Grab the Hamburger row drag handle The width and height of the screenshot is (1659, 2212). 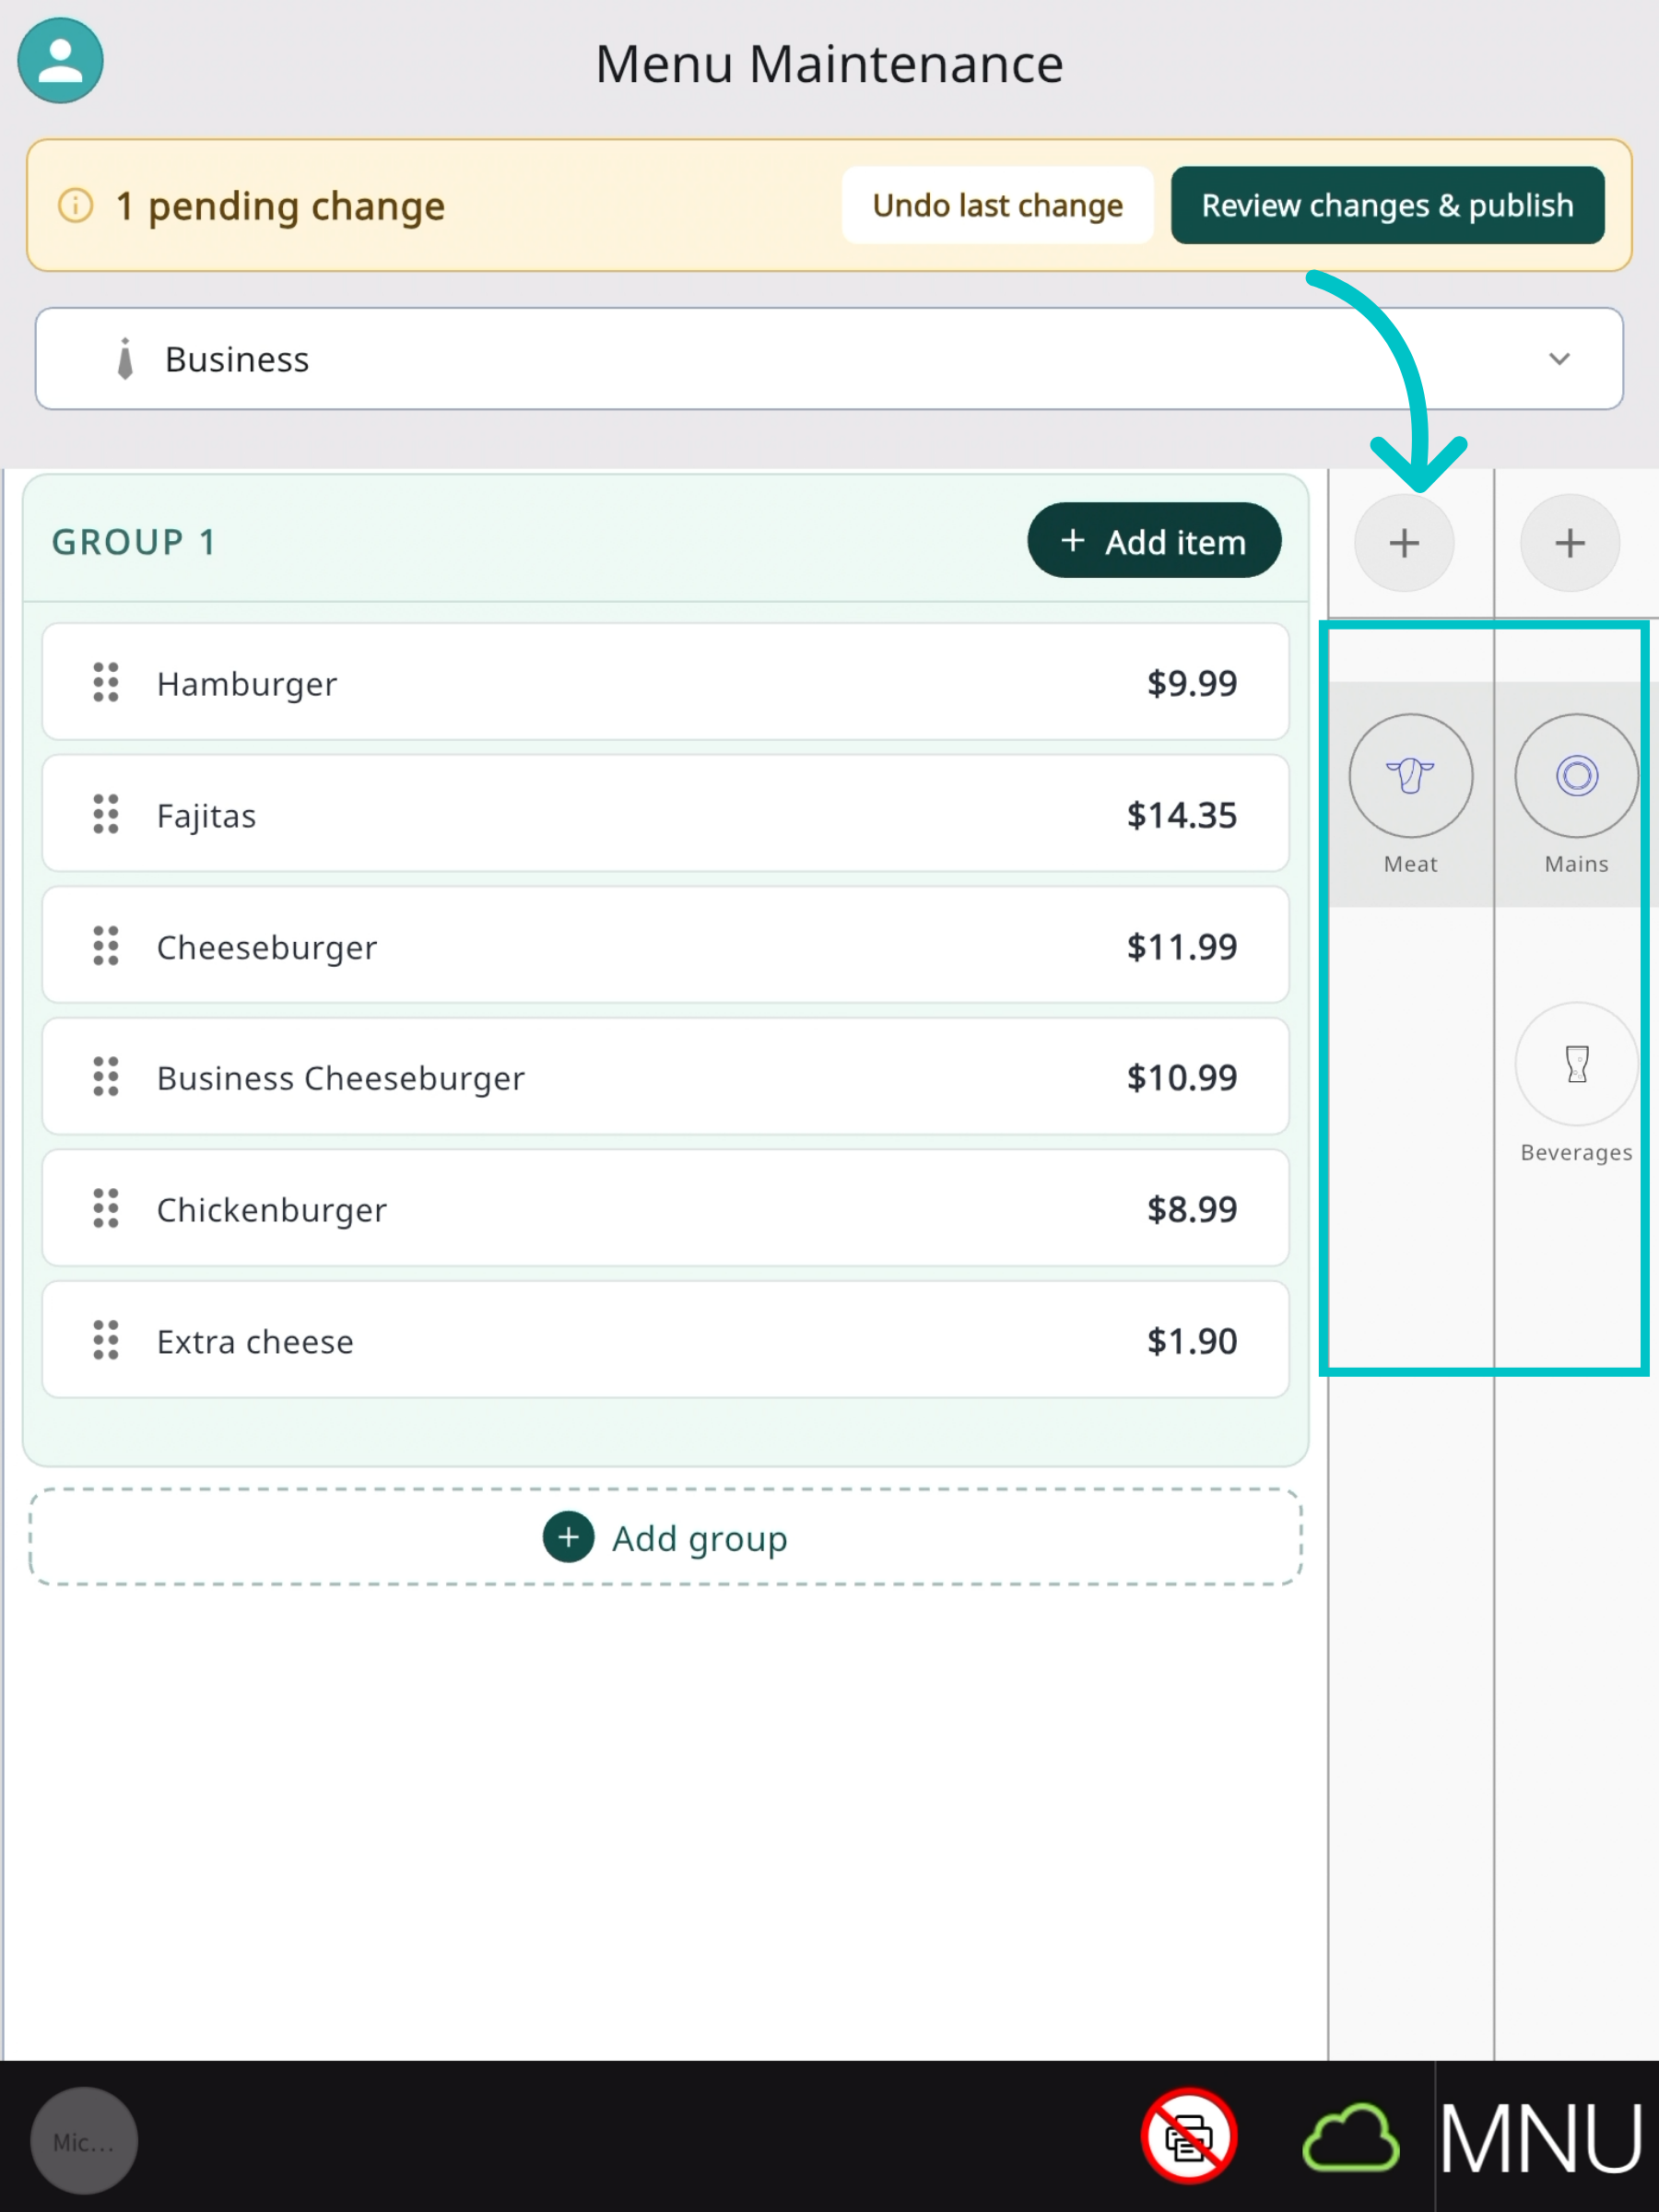(x=106, y=683)
